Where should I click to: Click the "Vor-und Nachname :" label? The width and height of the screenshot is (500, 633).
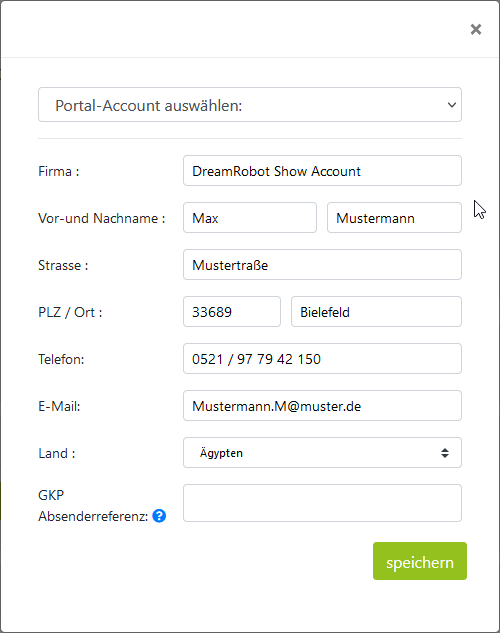102,218
